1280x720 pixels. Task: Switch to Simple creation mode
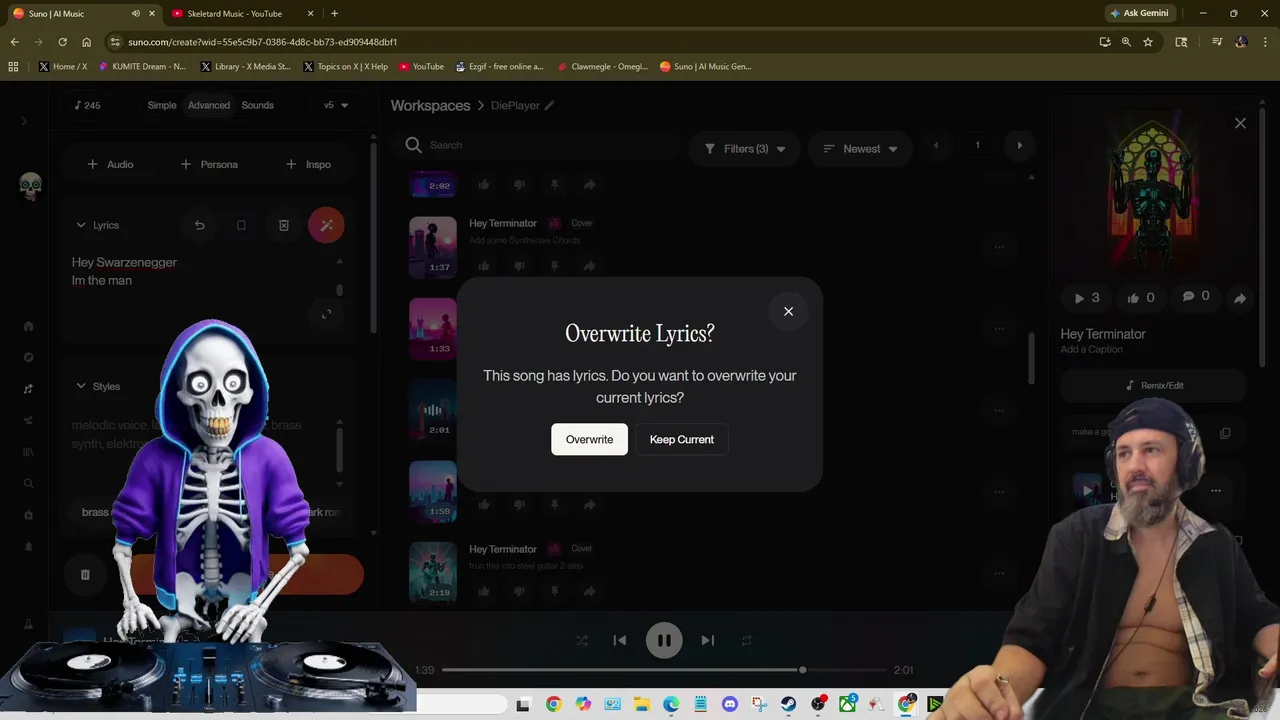161,105
